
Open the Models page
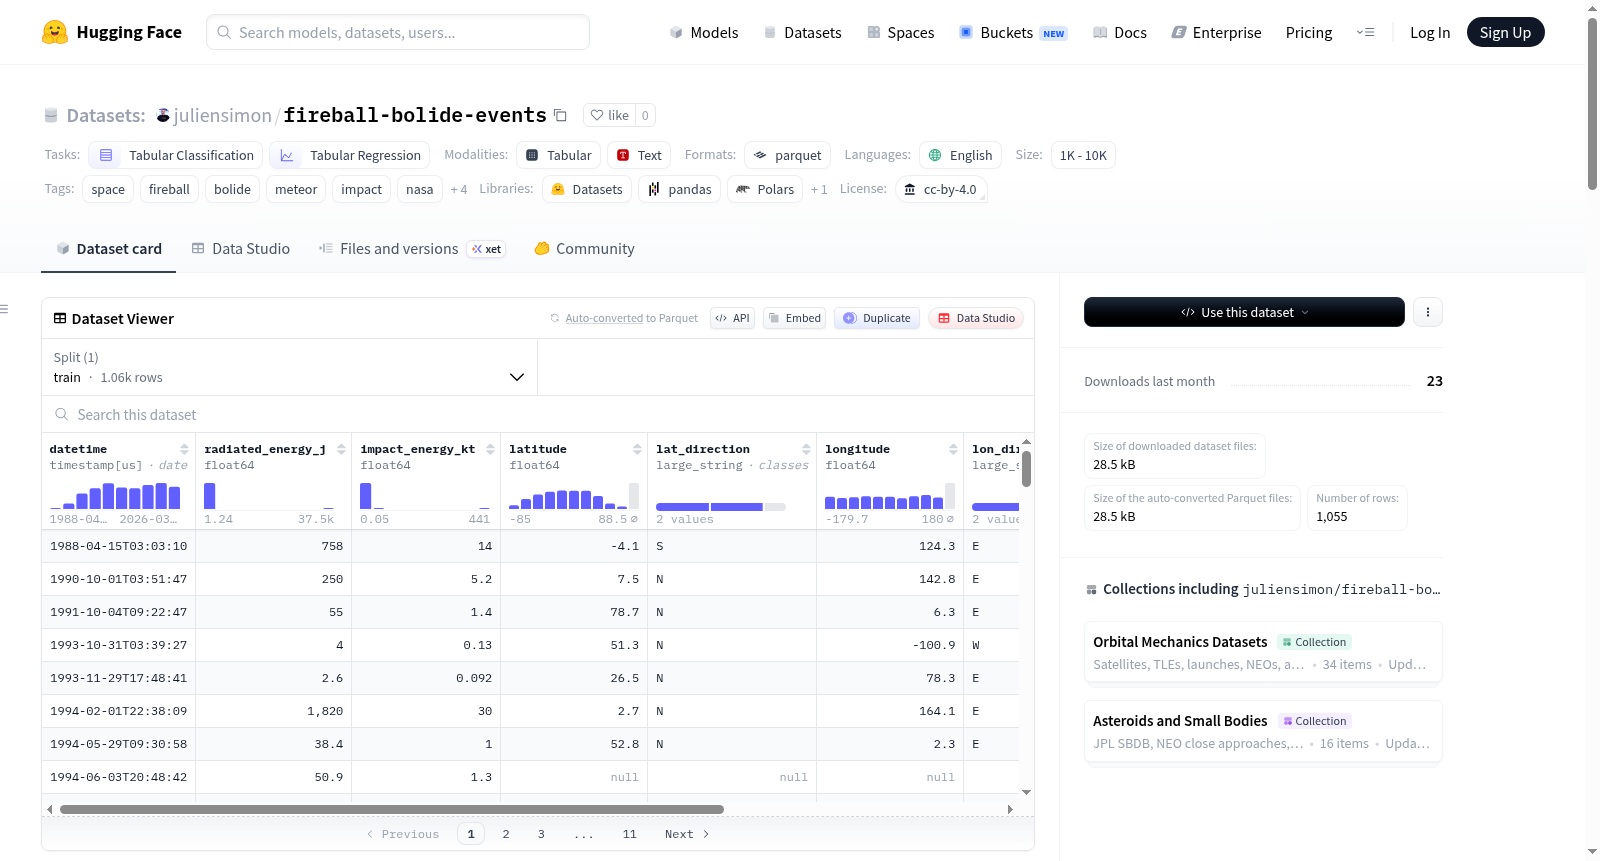pyautogui.click(x=704, y=32)
